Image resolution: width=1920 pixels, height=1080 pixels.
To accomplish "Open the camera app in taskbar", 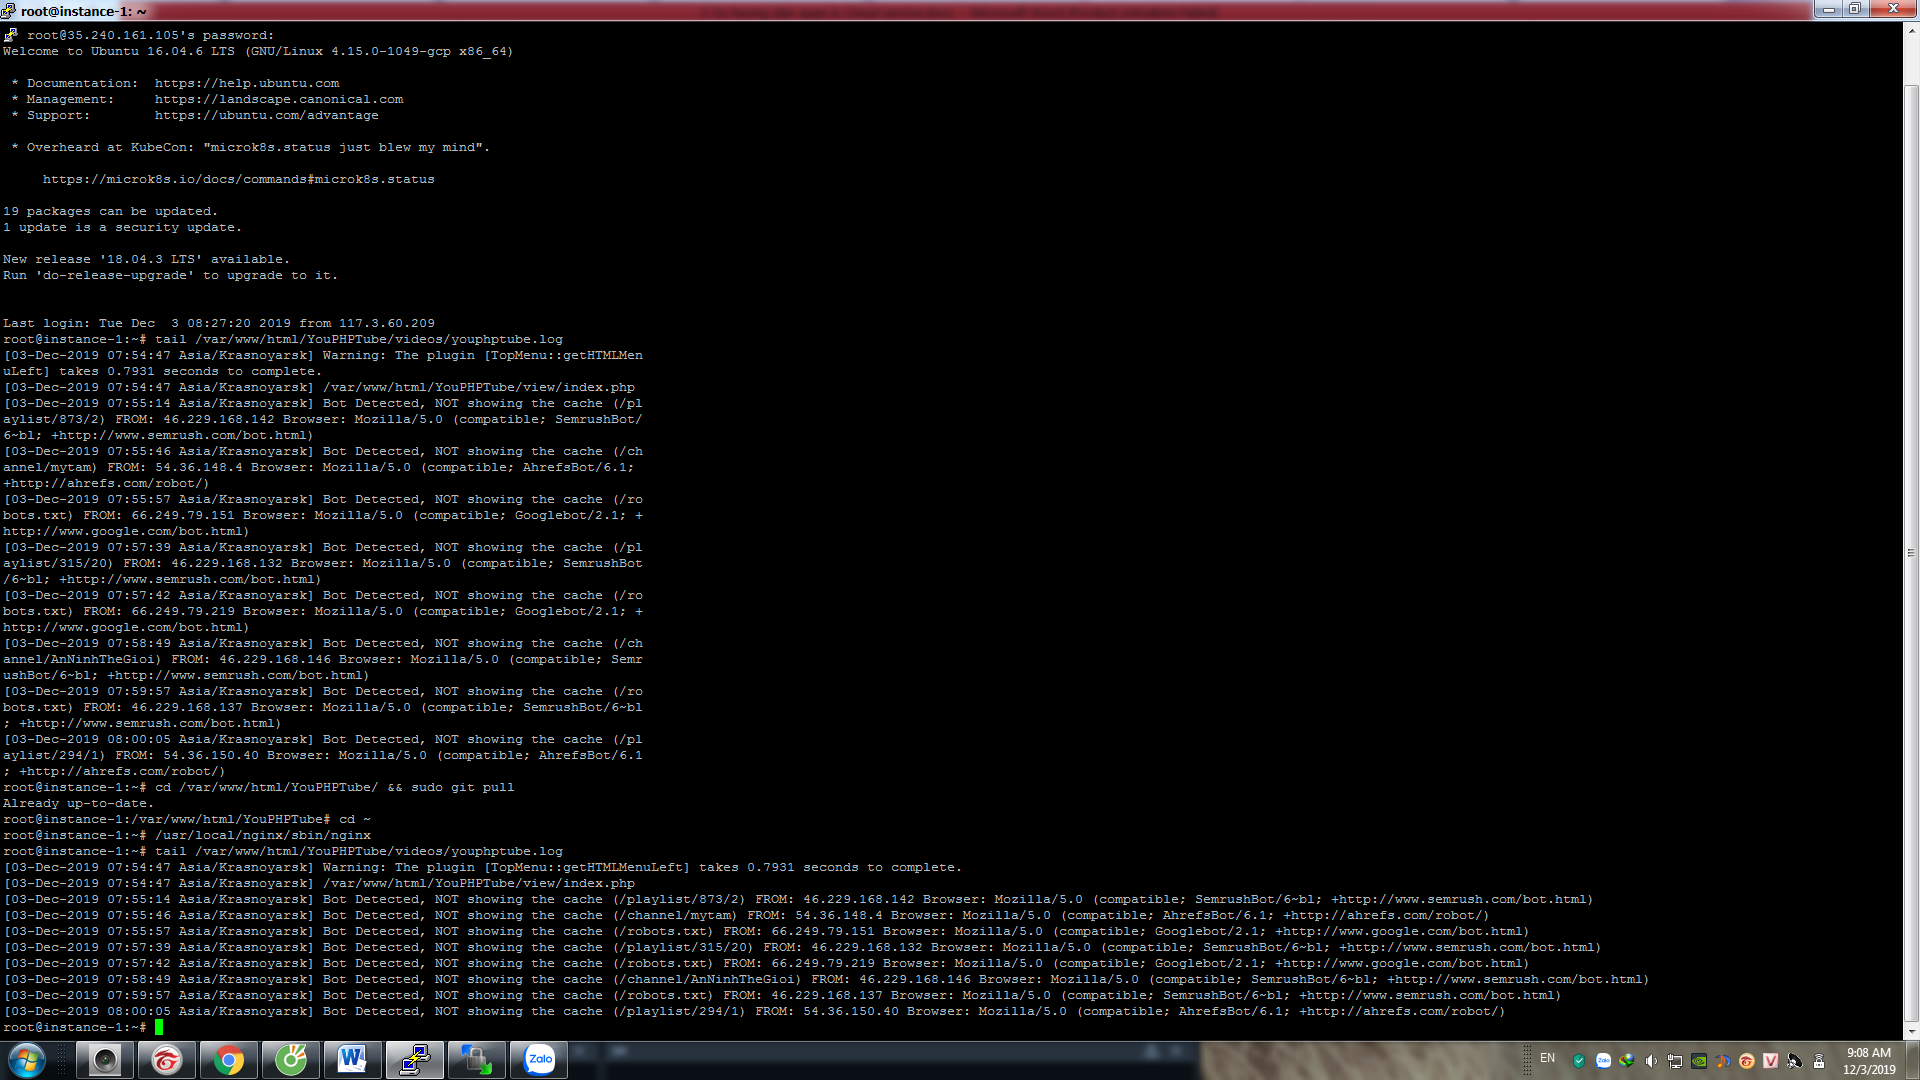I will click(x=104, y=1060).
